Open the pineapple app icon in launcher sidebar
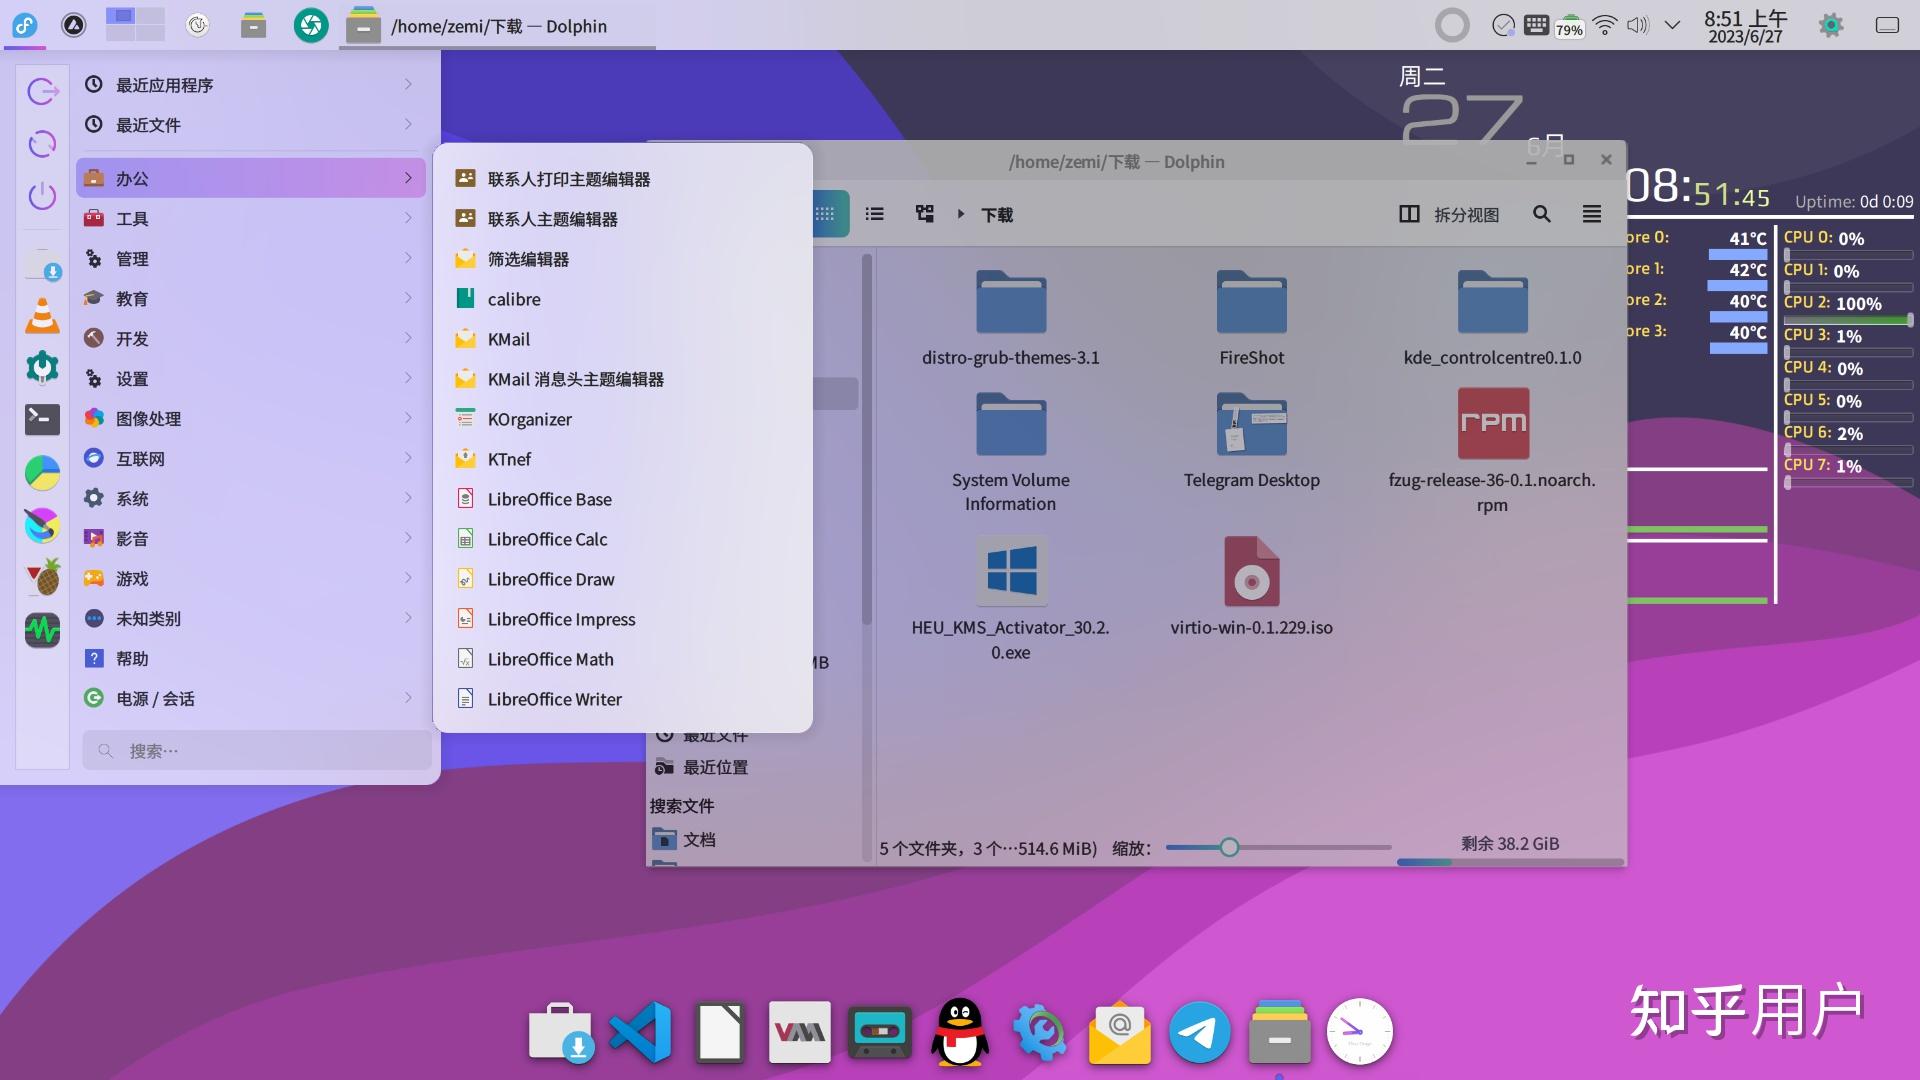This screenshot has height=1080, width=1920. (x=42, y=577)
